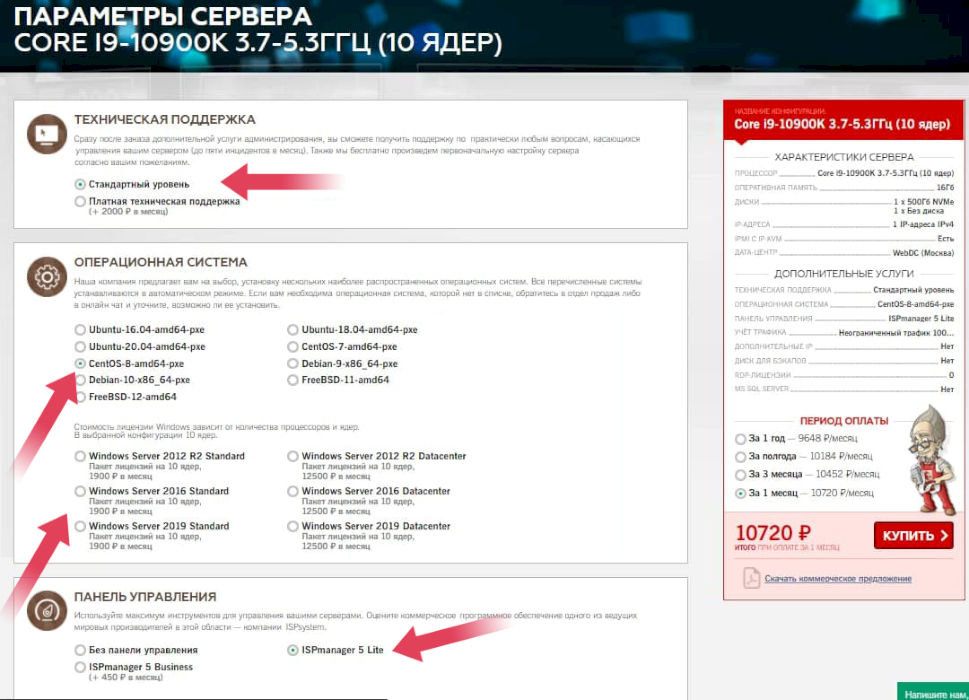Click the control panel section icon
Screen dimensions: 969x700
(x=45, y=610)
